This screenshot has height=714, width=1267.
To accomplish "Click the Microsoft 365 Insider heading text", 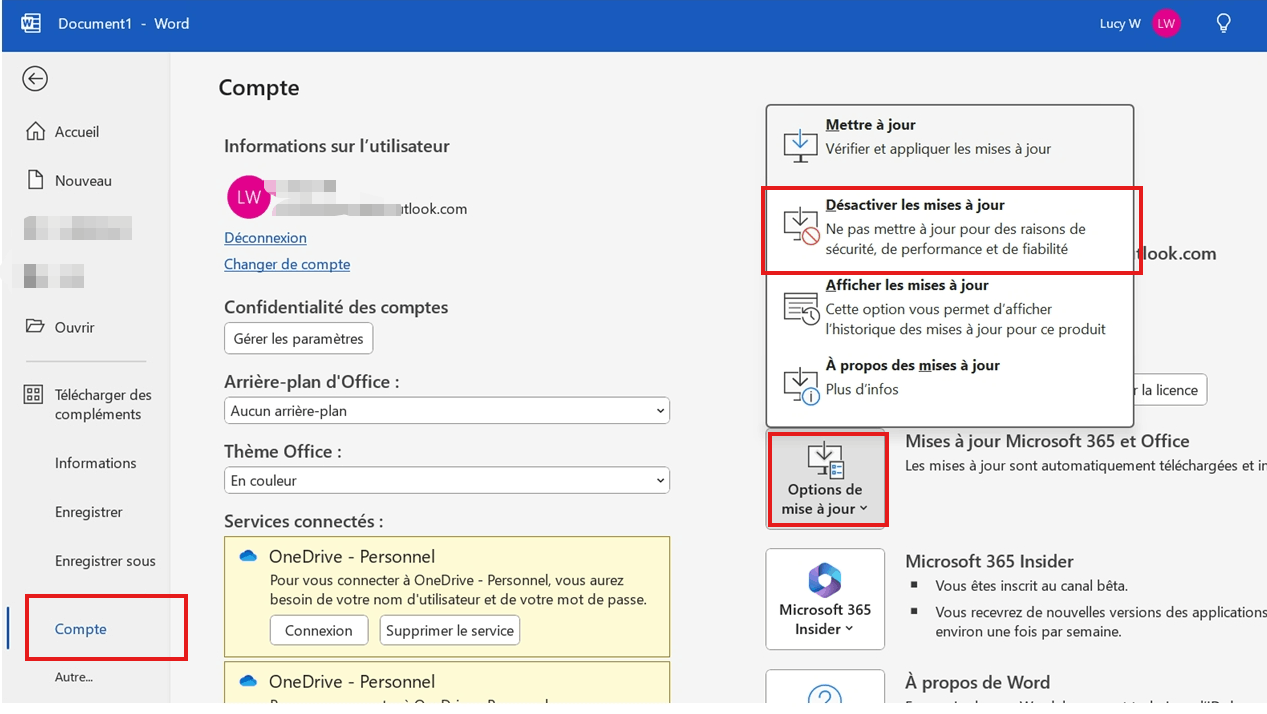I will pos(989,562).
